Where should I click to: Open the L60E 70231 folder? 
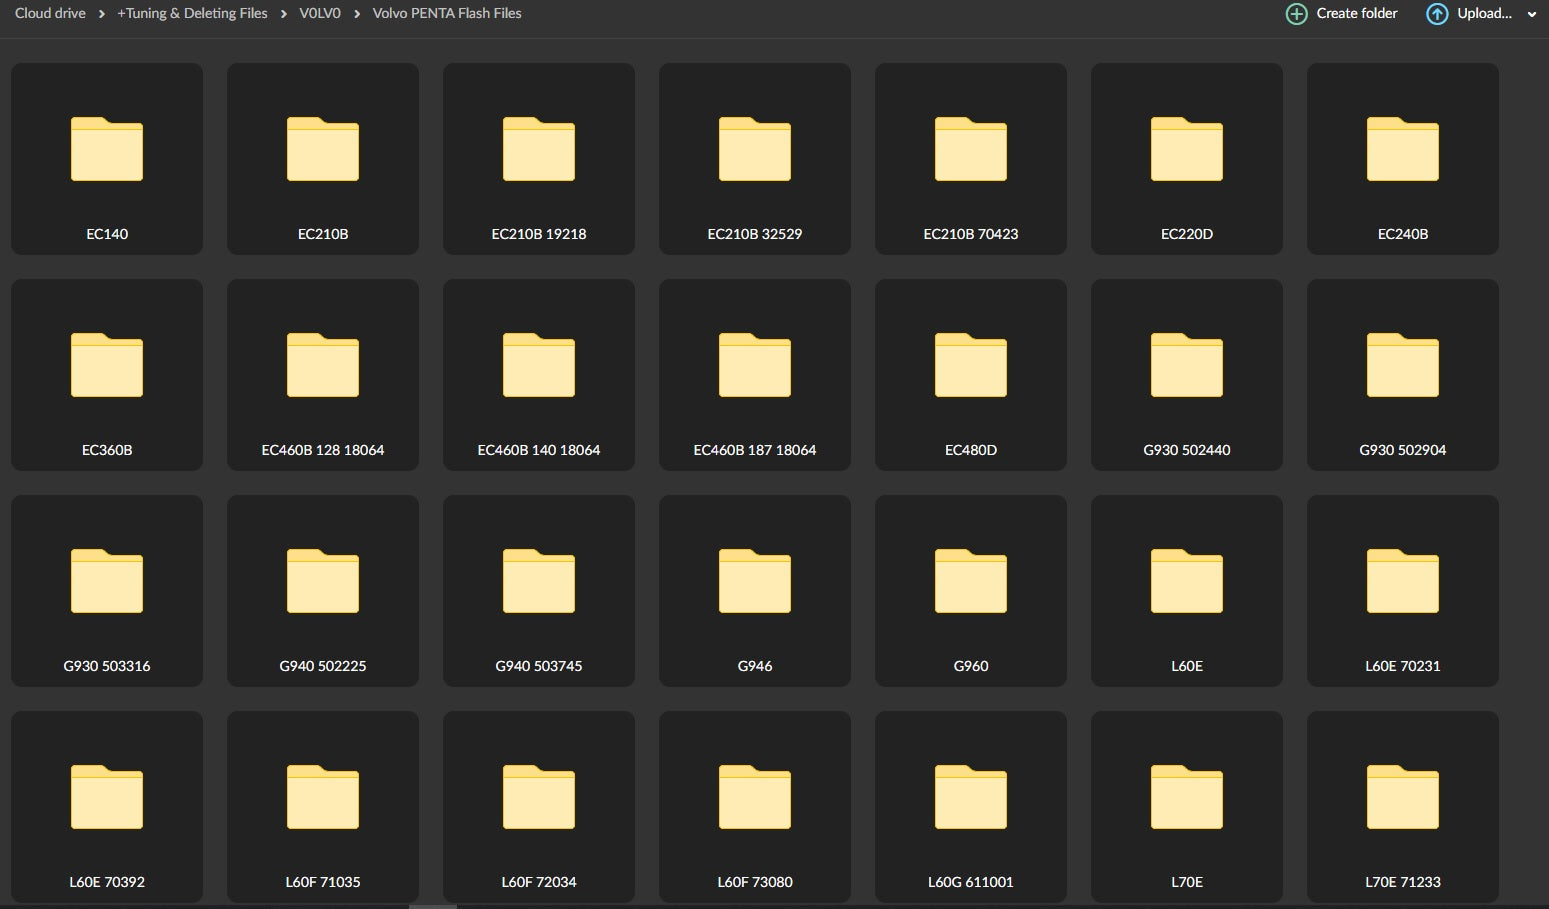pyautogui.click(x=1402, y=591)
